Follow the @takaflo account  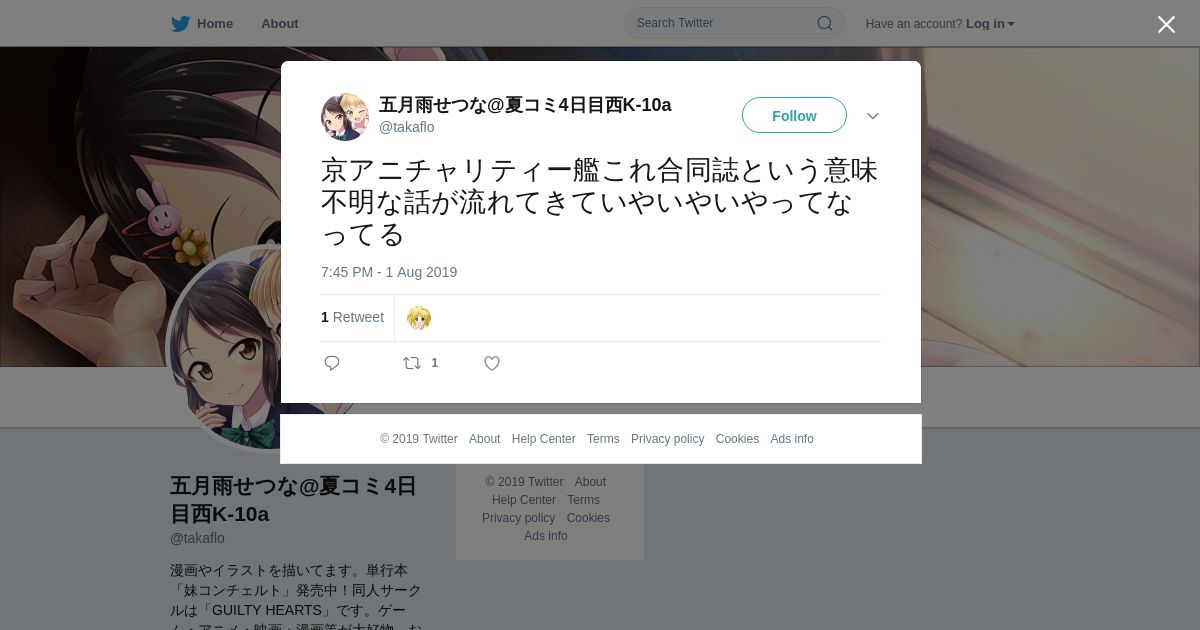pos(794,115)
